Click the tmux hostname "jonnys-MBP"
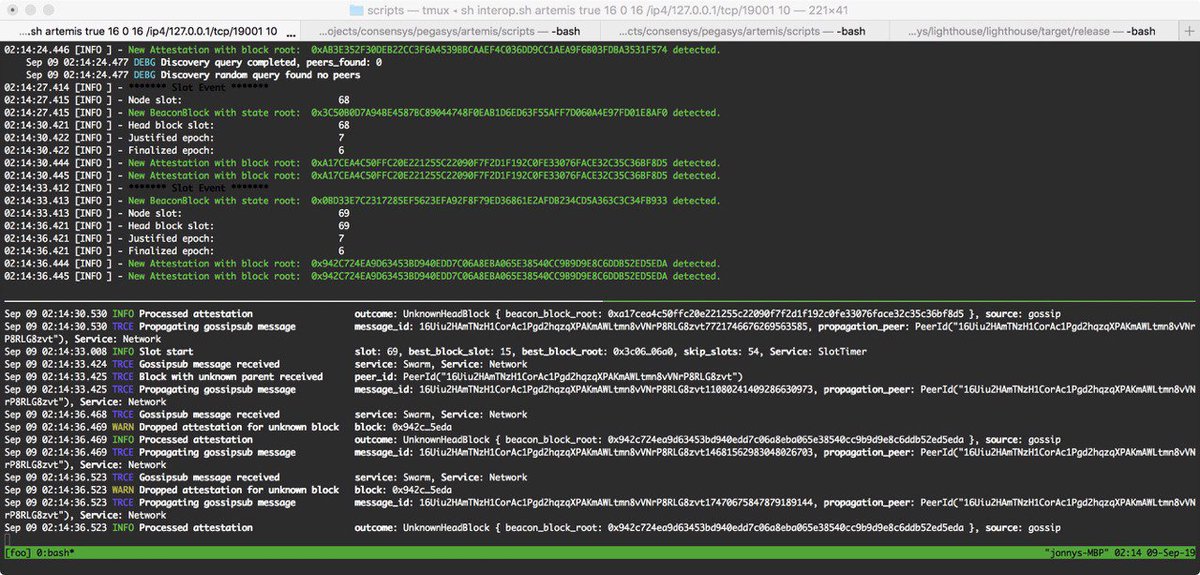Image resolution: width=1200 pixels, height=575 pixels. 1076,552
